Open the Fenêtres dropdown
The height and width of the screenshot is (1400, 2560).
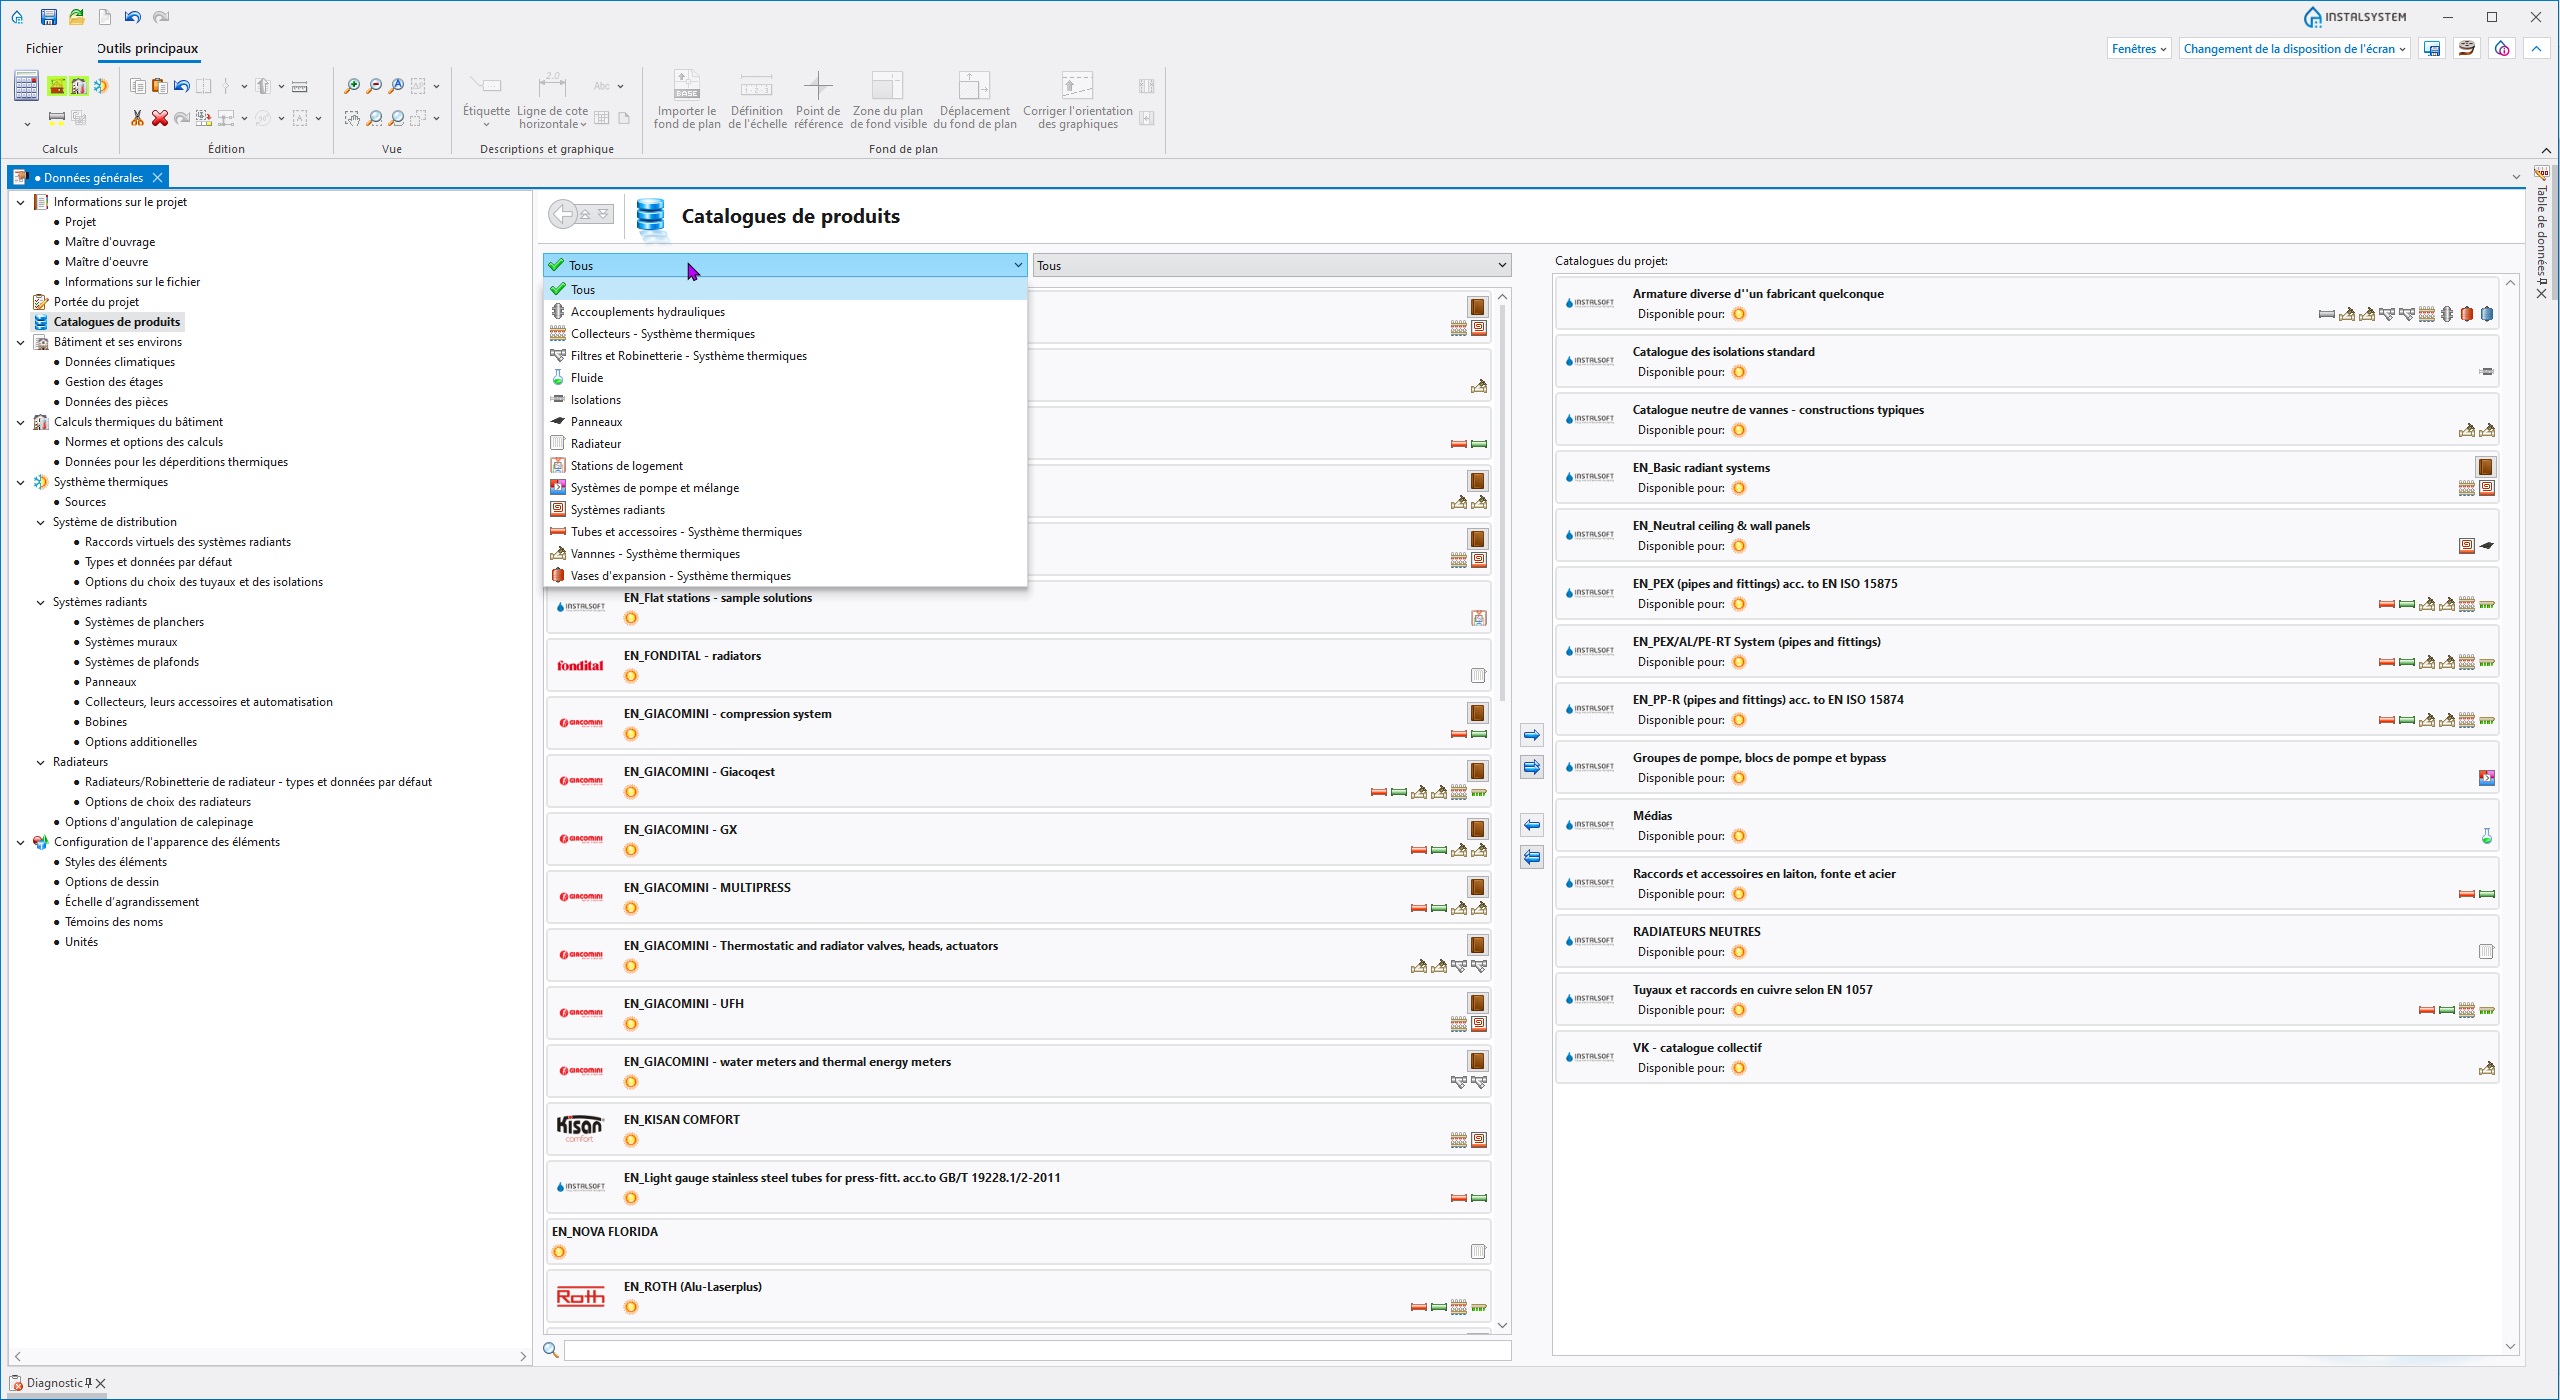pos(2138,49)
